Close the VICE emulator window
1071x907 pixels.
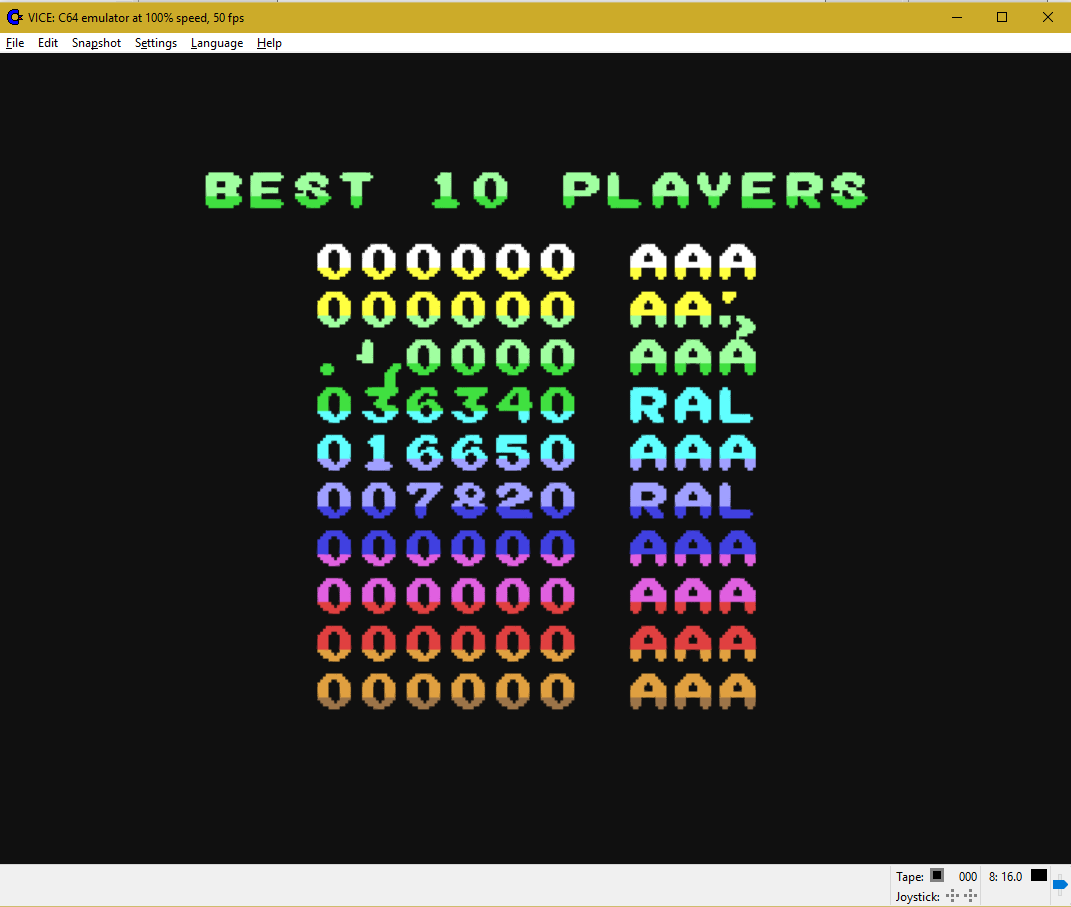[x=1047, y=17]
